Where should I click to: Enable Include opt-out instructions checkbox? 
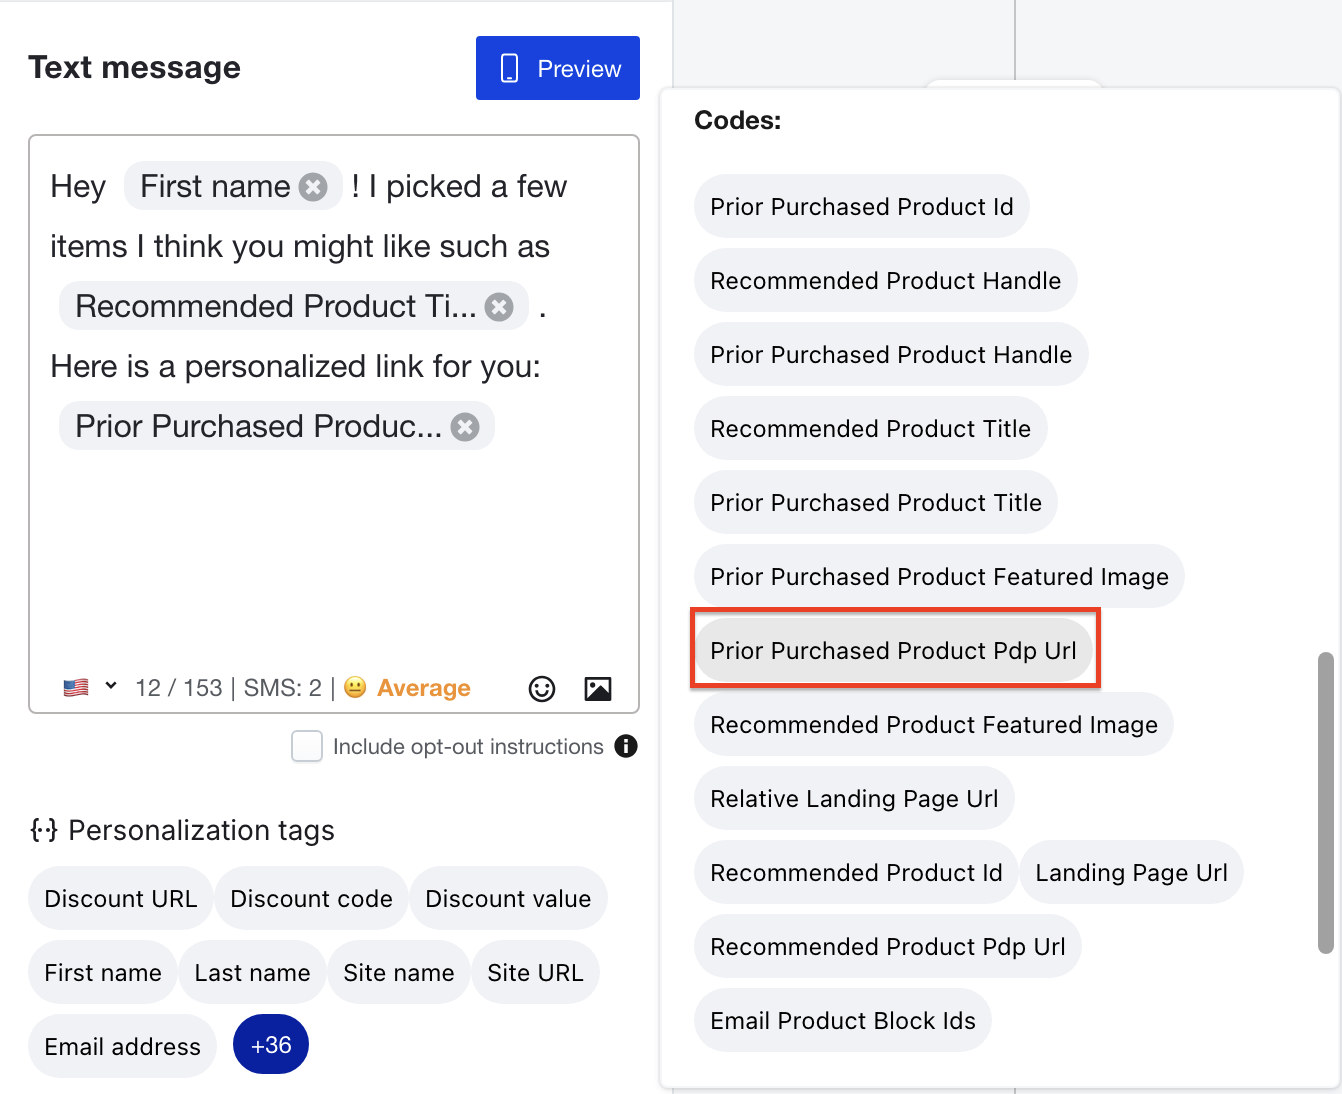307,746
